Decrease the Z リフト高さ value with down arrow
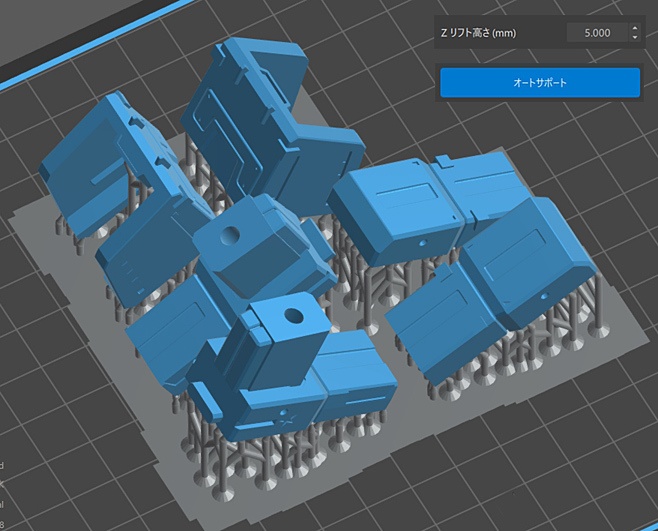The height and width of the screenshot is (531, 658). (634, 37)
